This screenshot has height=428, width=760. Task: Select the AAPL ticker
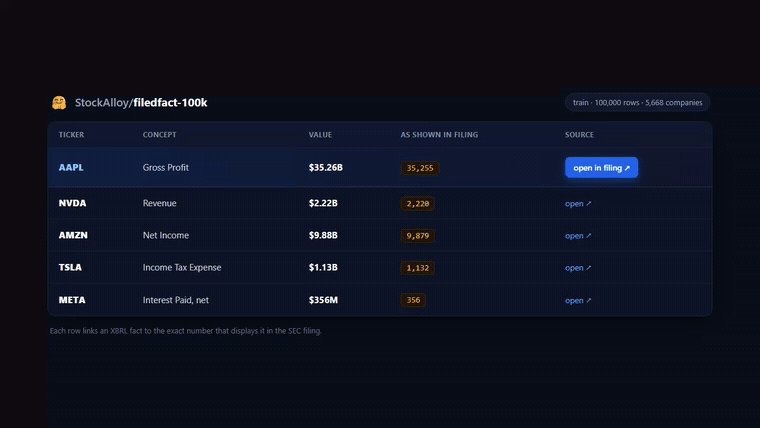[x=71, y=167]
